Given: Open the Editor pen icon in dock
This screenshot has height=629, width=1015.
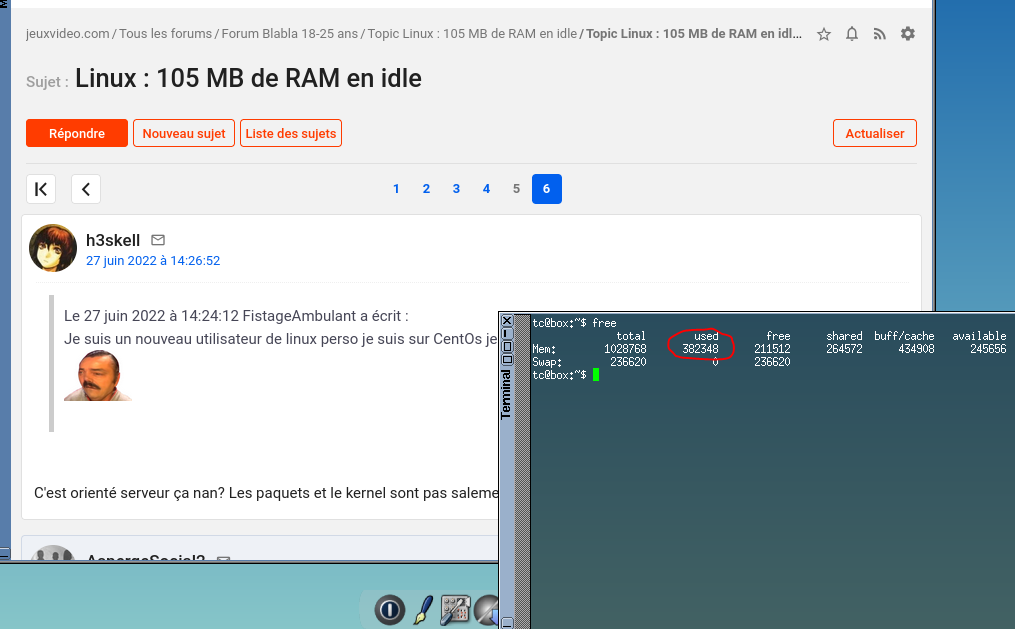Looking at the screenshot, I should pos(423,609).
